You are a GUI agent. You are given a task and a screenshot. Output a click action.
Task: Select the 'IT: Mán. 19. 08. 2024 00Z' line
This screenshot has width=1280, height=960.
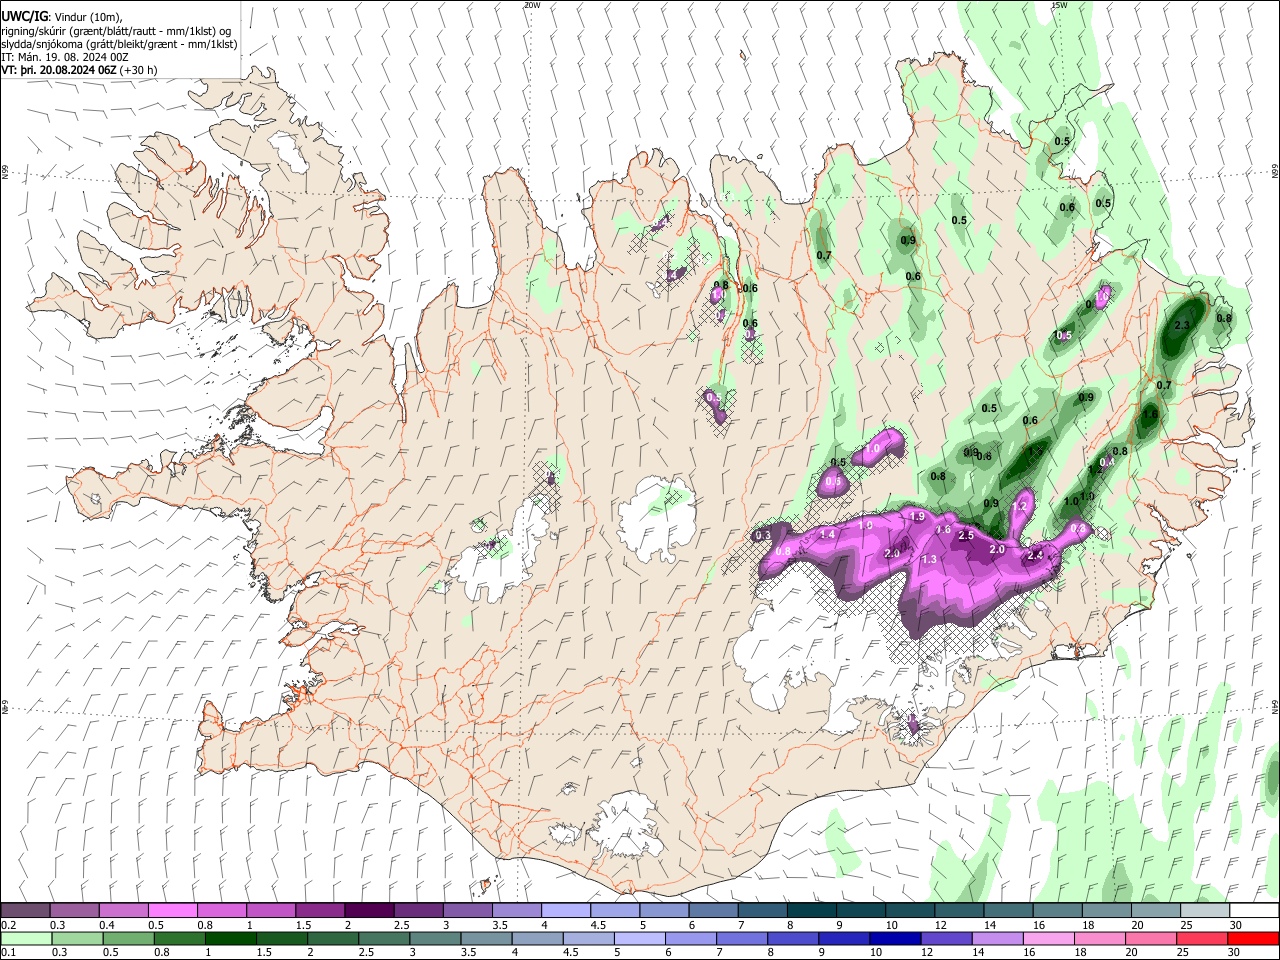pos(65,57)
